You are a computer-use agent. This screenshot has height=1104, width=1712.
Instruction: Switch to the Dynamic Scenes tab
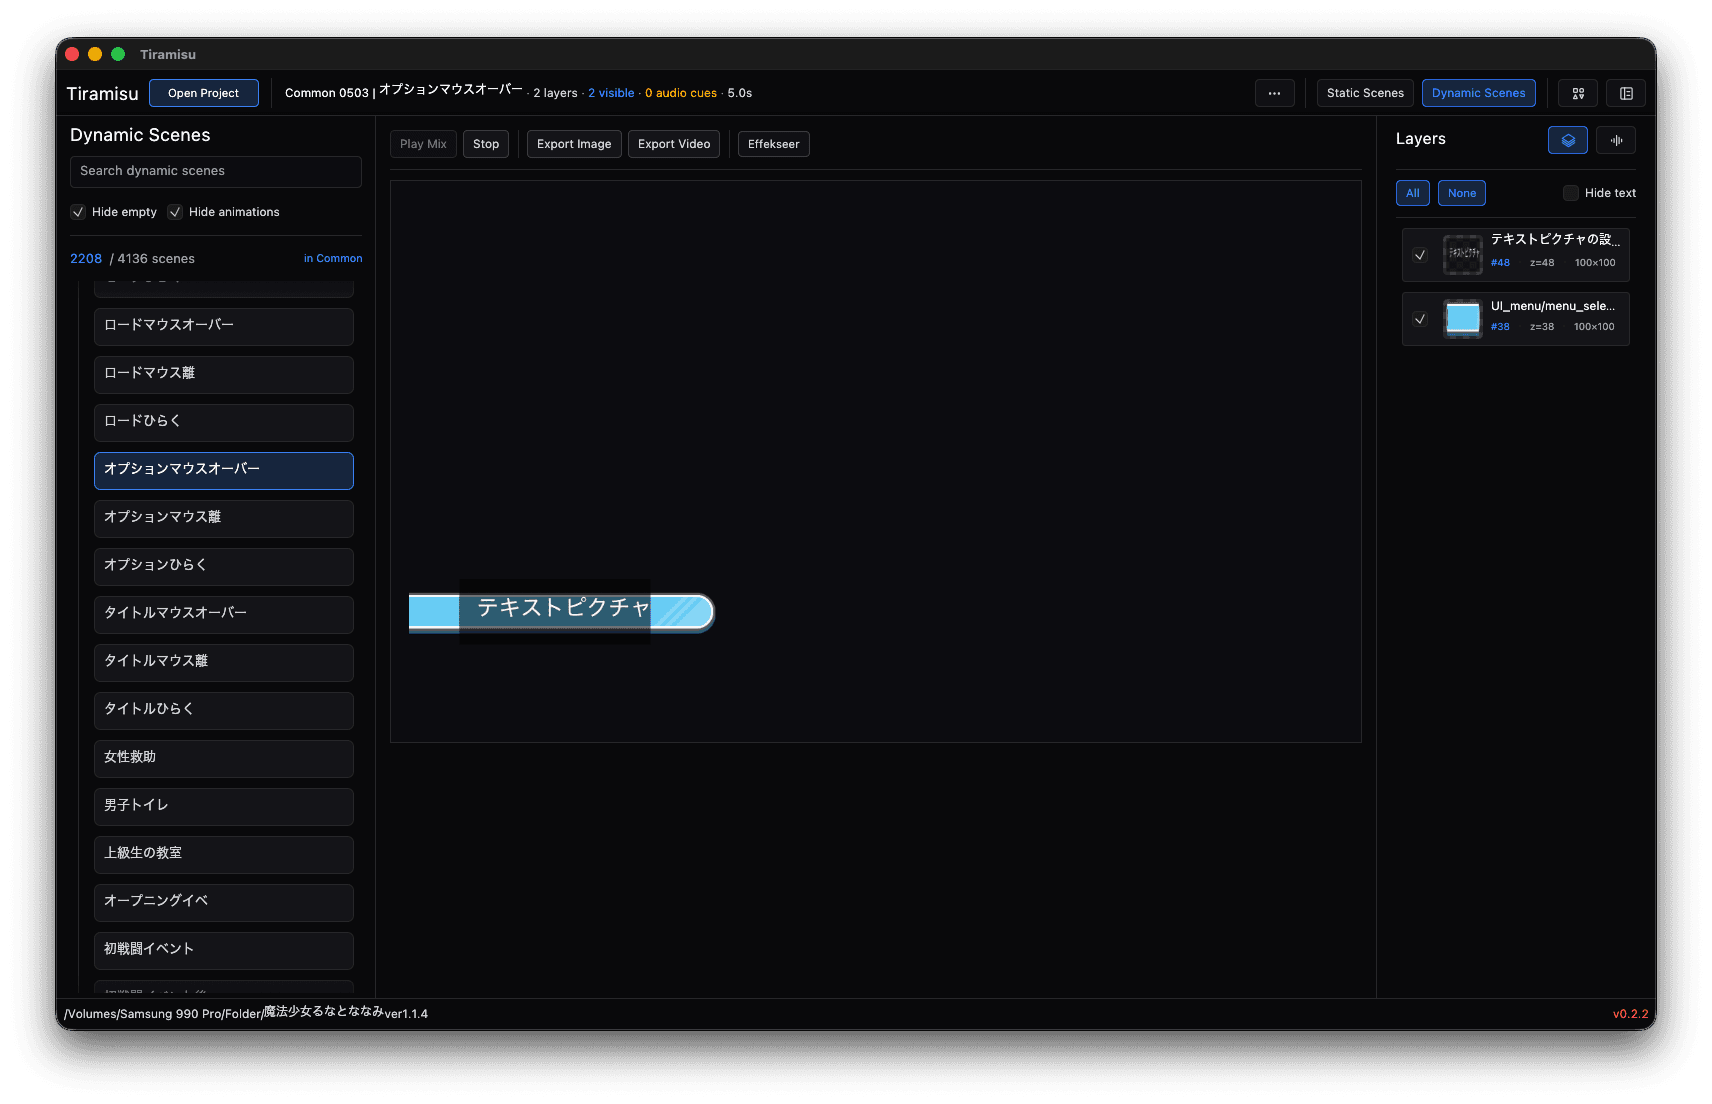pos(1478,93)
